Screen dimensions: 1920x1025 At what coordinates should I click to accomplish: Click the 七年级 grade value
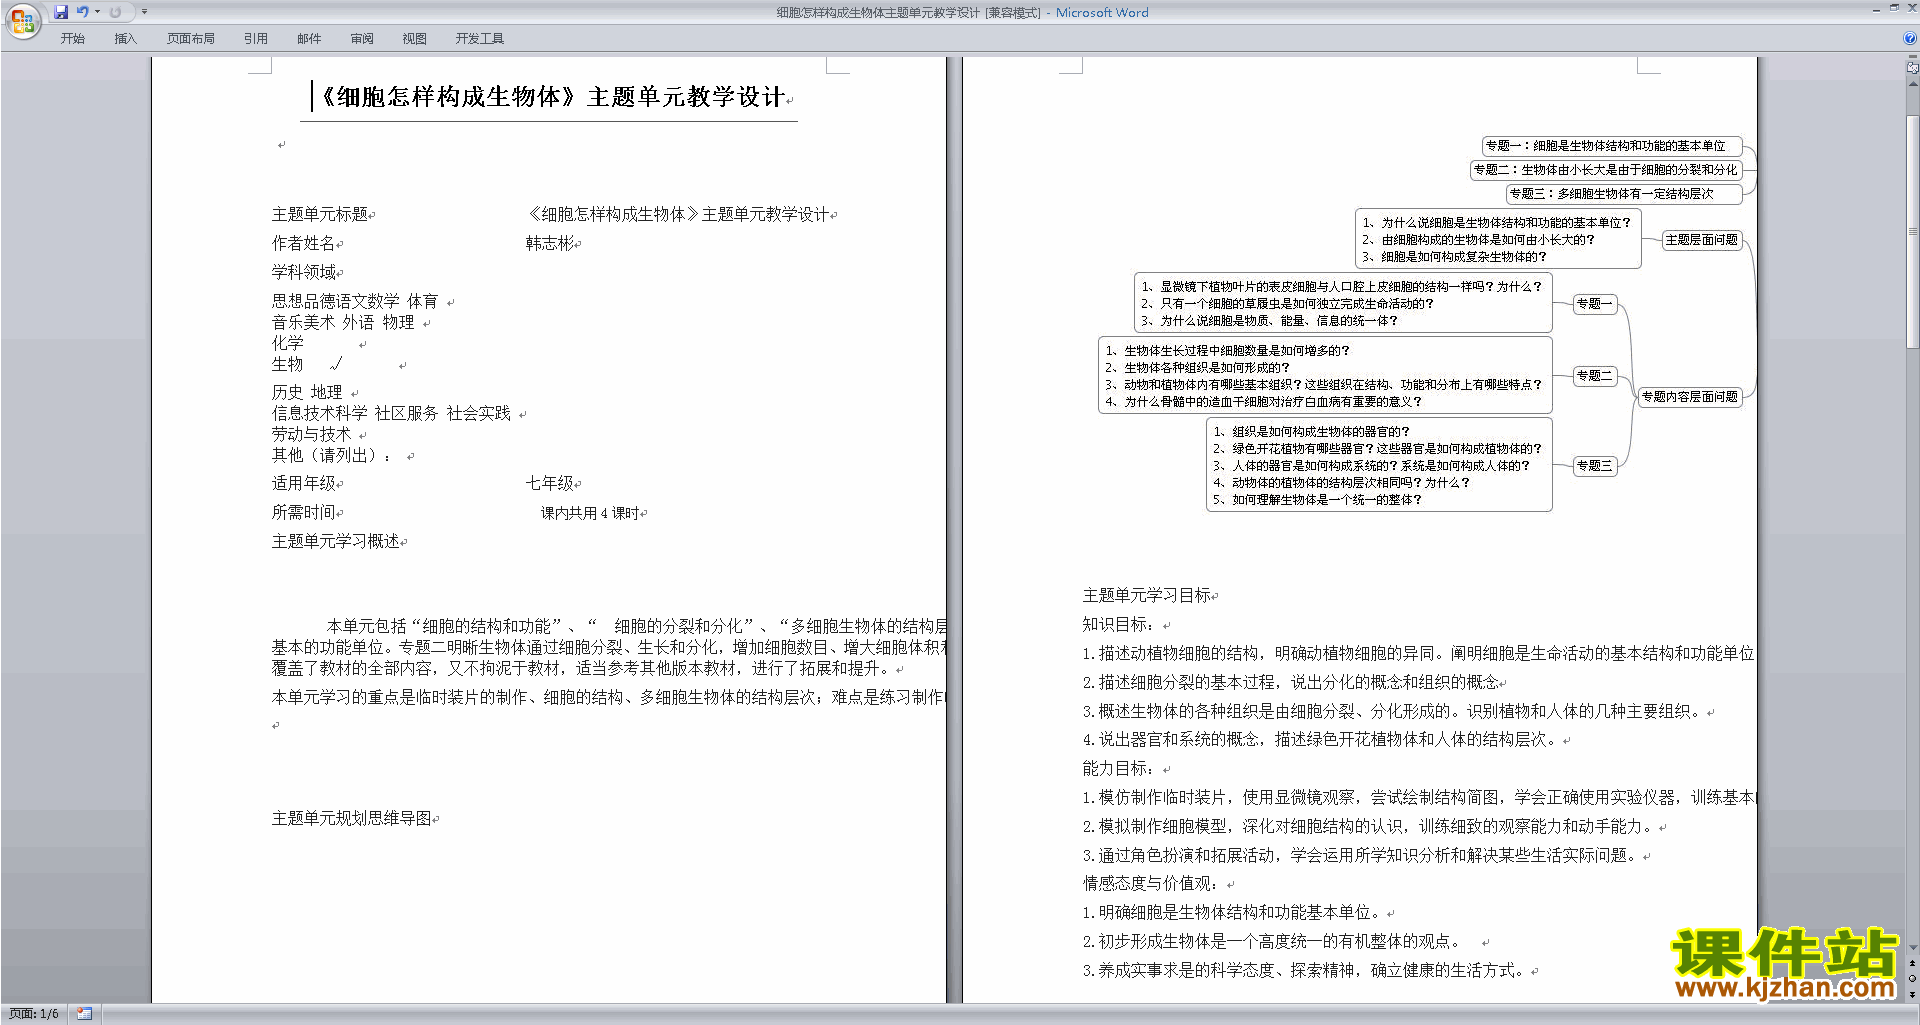tap(550, 483)
